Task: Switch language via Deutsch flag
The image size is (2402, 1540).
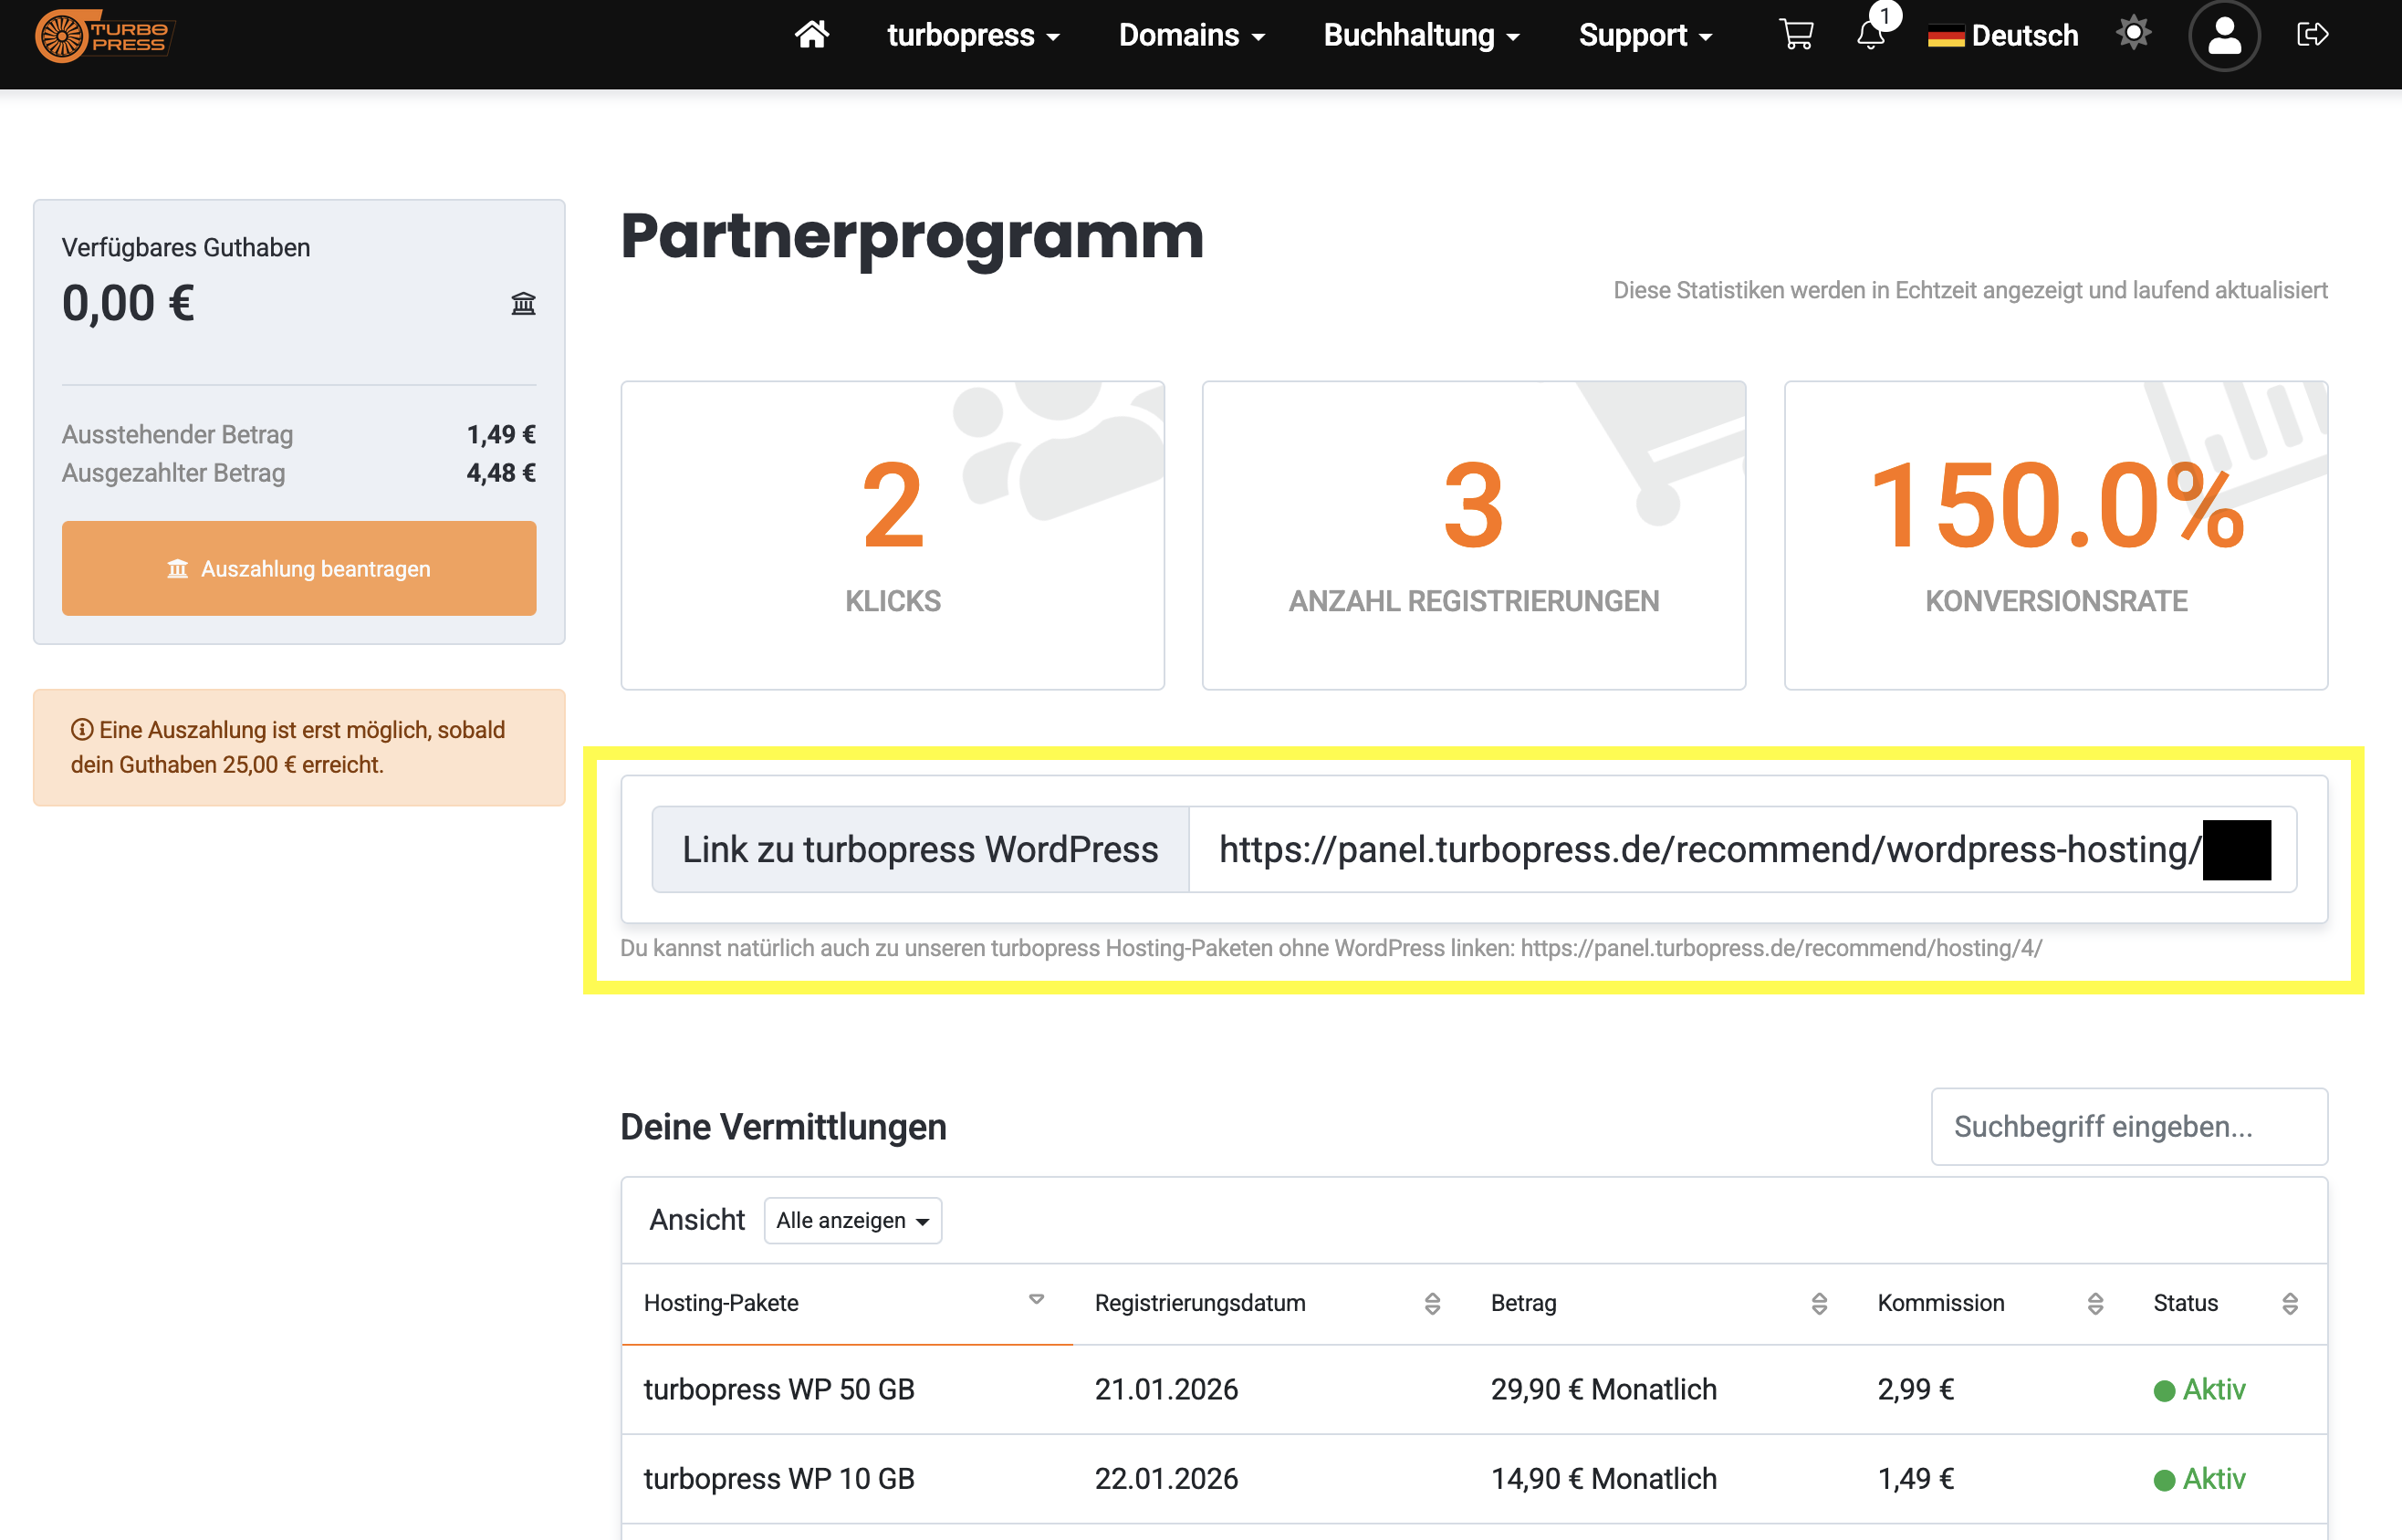Action: pos(2002,36)
